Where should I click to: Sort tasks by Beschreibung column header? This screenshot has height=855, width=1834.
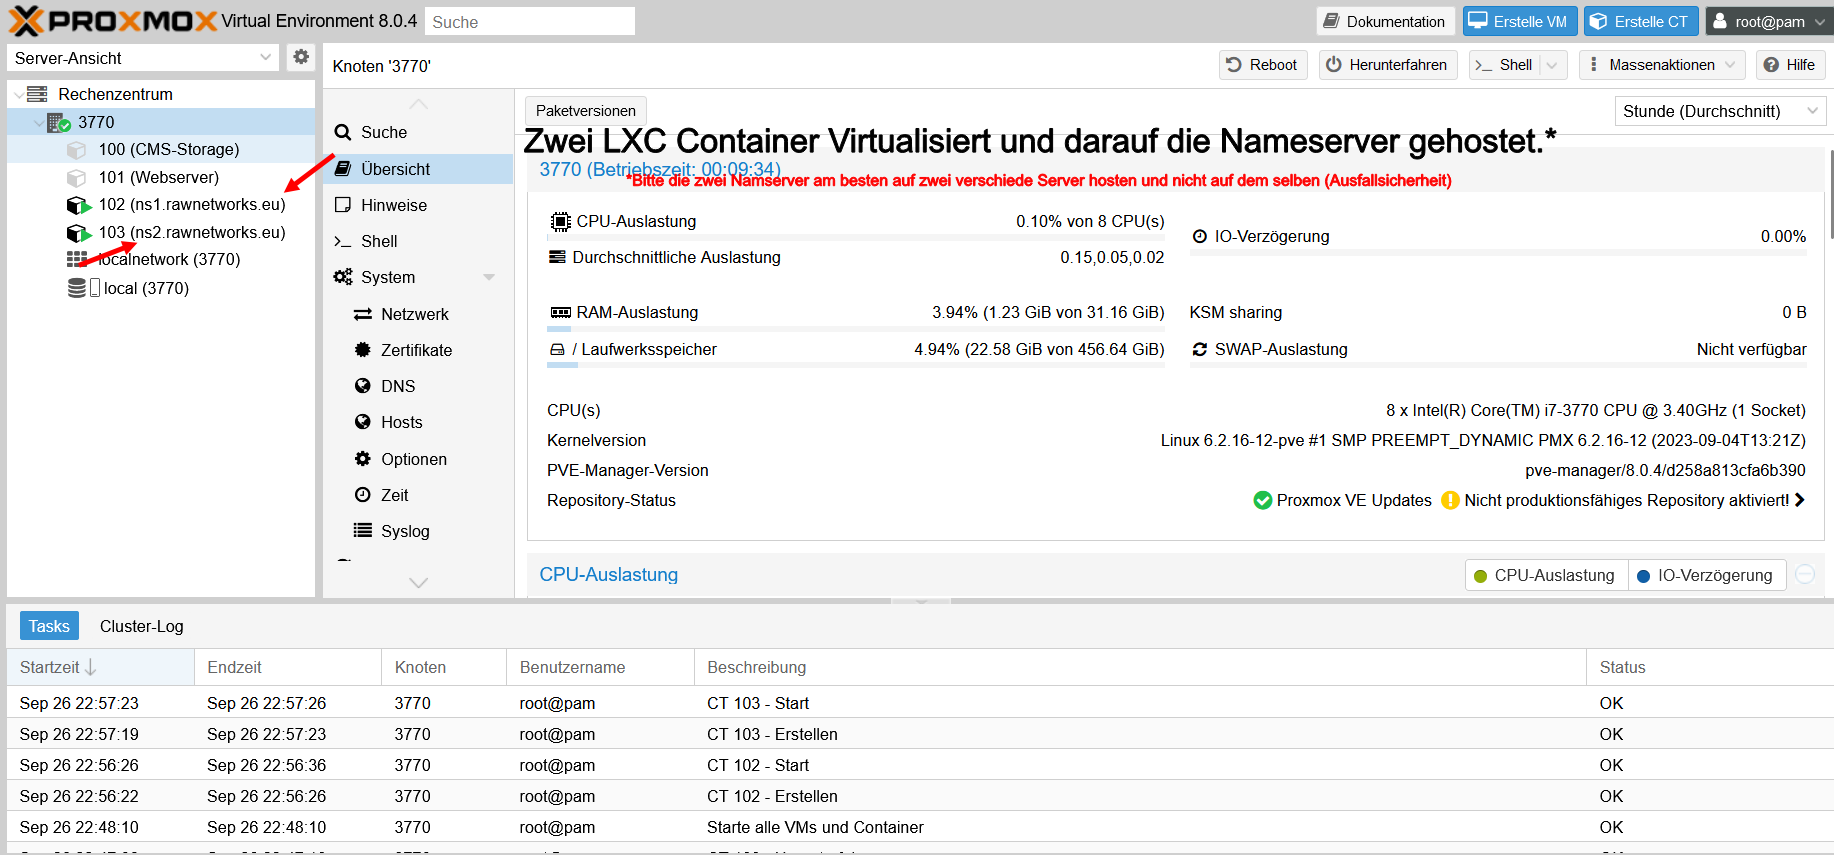tap(1141, 667)
